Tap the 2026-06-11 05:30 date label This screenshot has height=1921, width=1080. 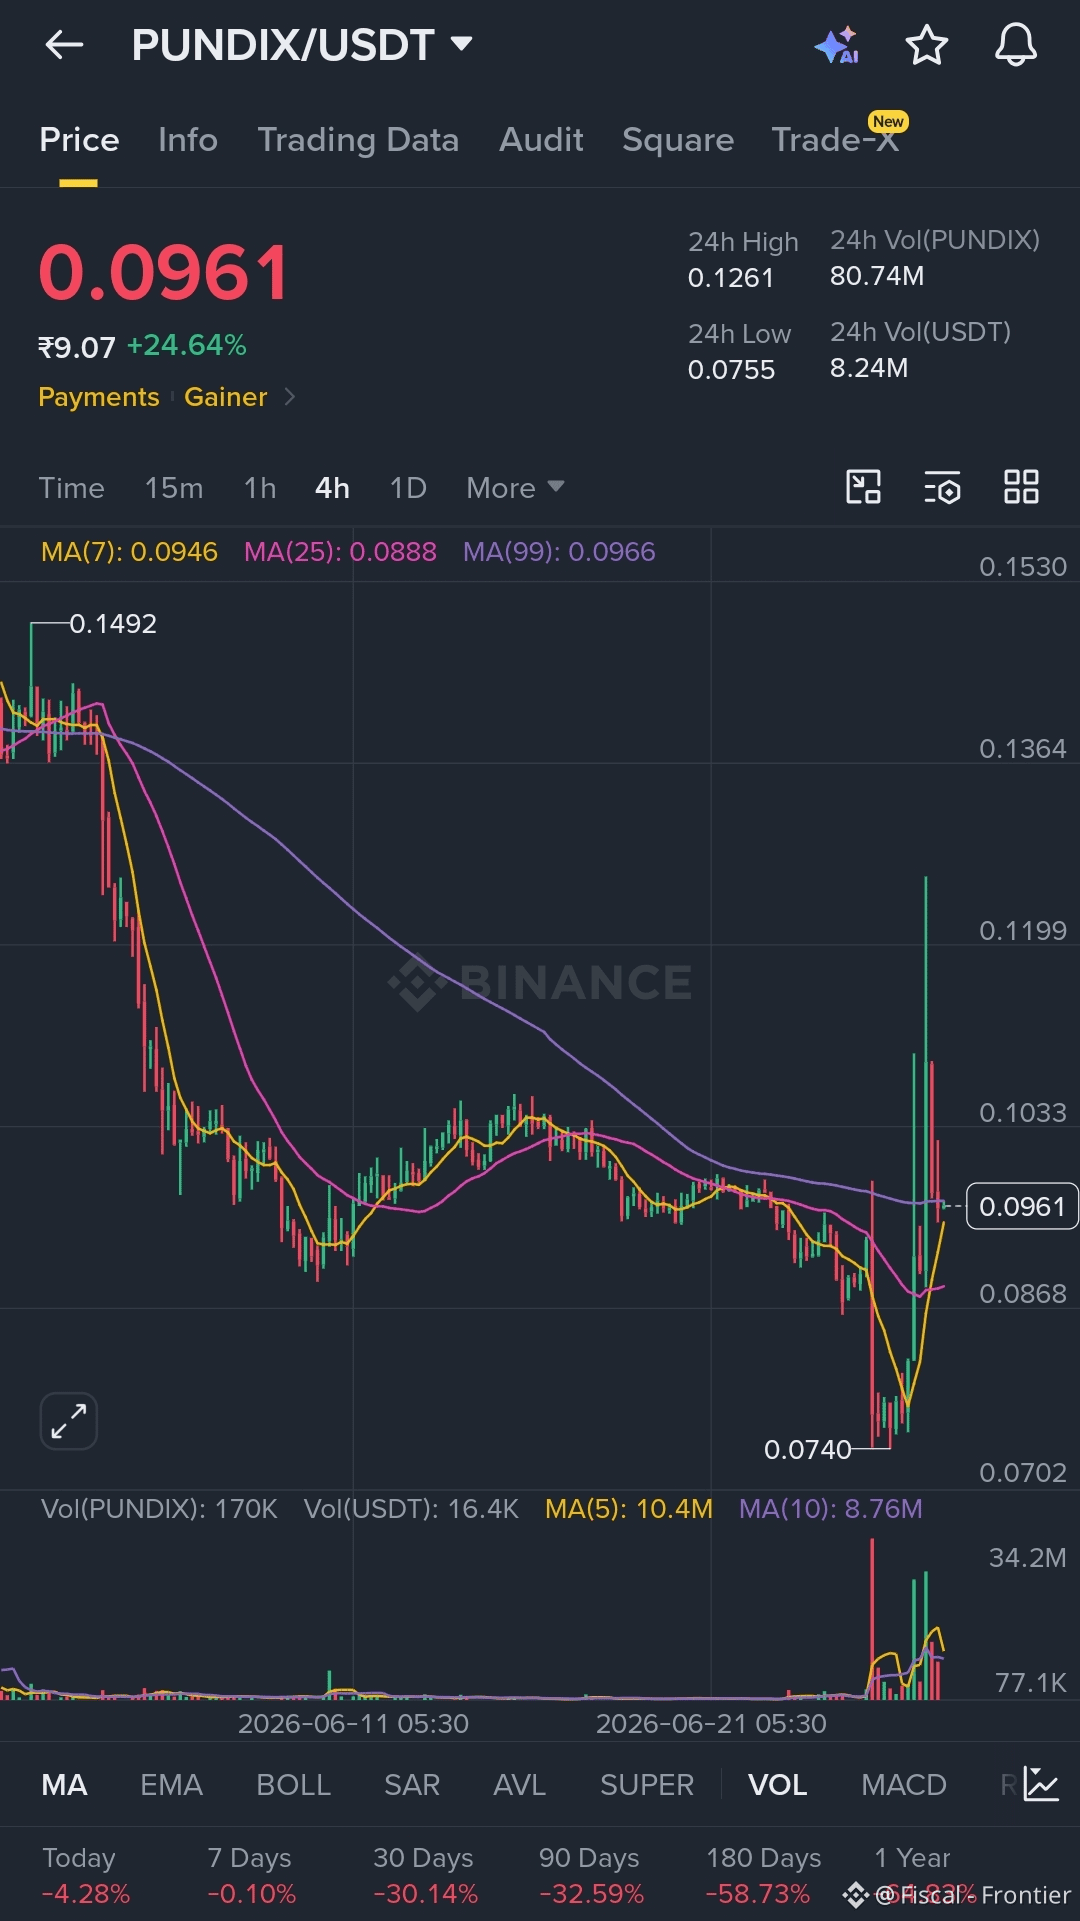[353, 1724]
